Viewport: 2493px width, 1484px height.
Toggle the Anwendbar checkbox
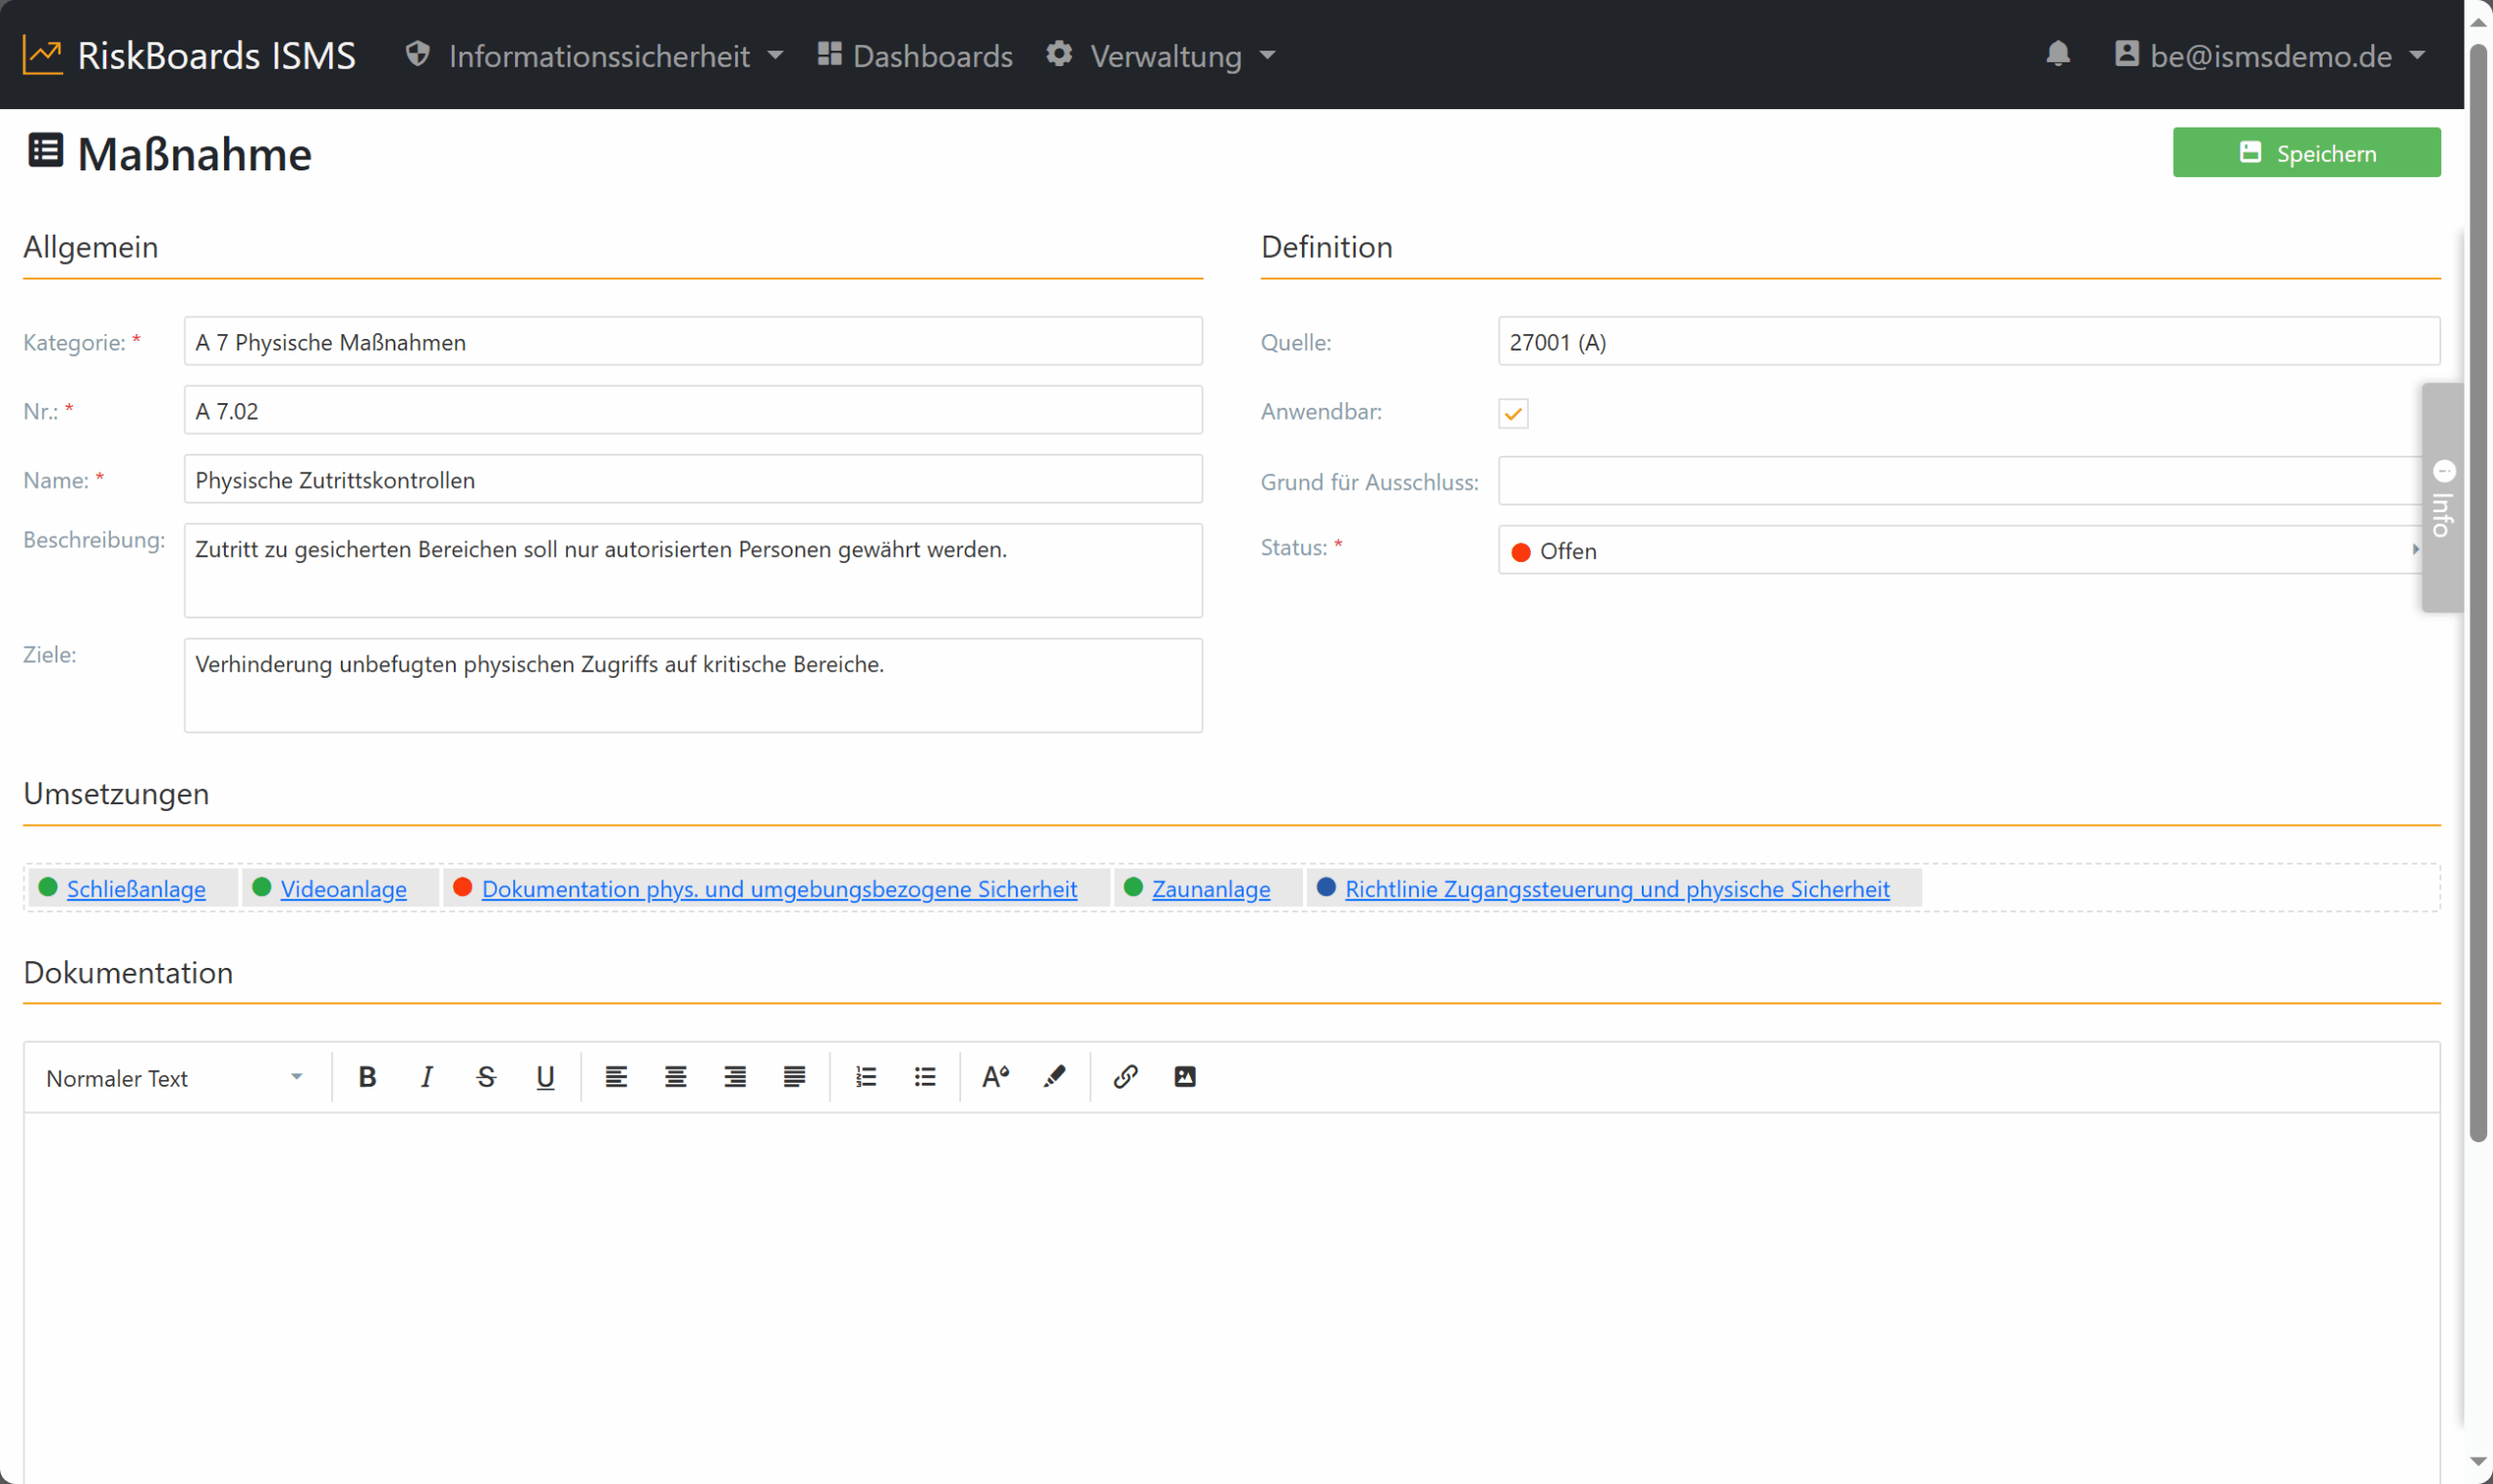pos(1513,413)
